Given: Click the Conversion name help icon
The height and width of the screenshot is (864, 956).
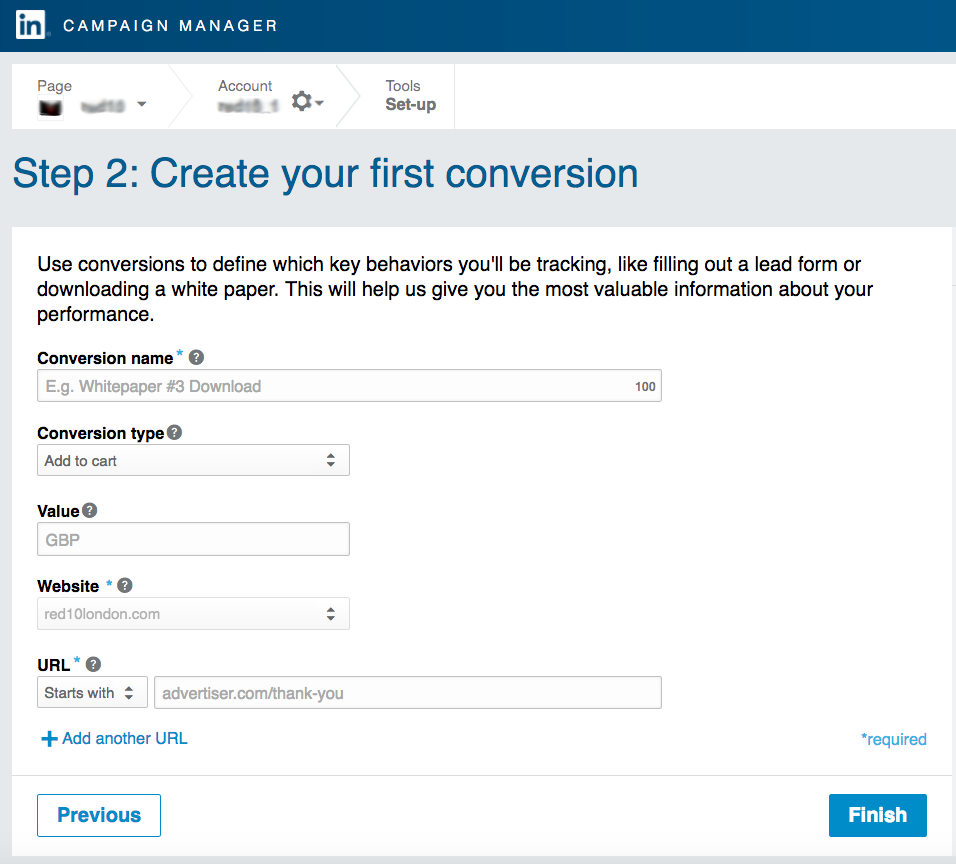Looking at the screenshot, I should pyautogui.click(x=196, y=357).
